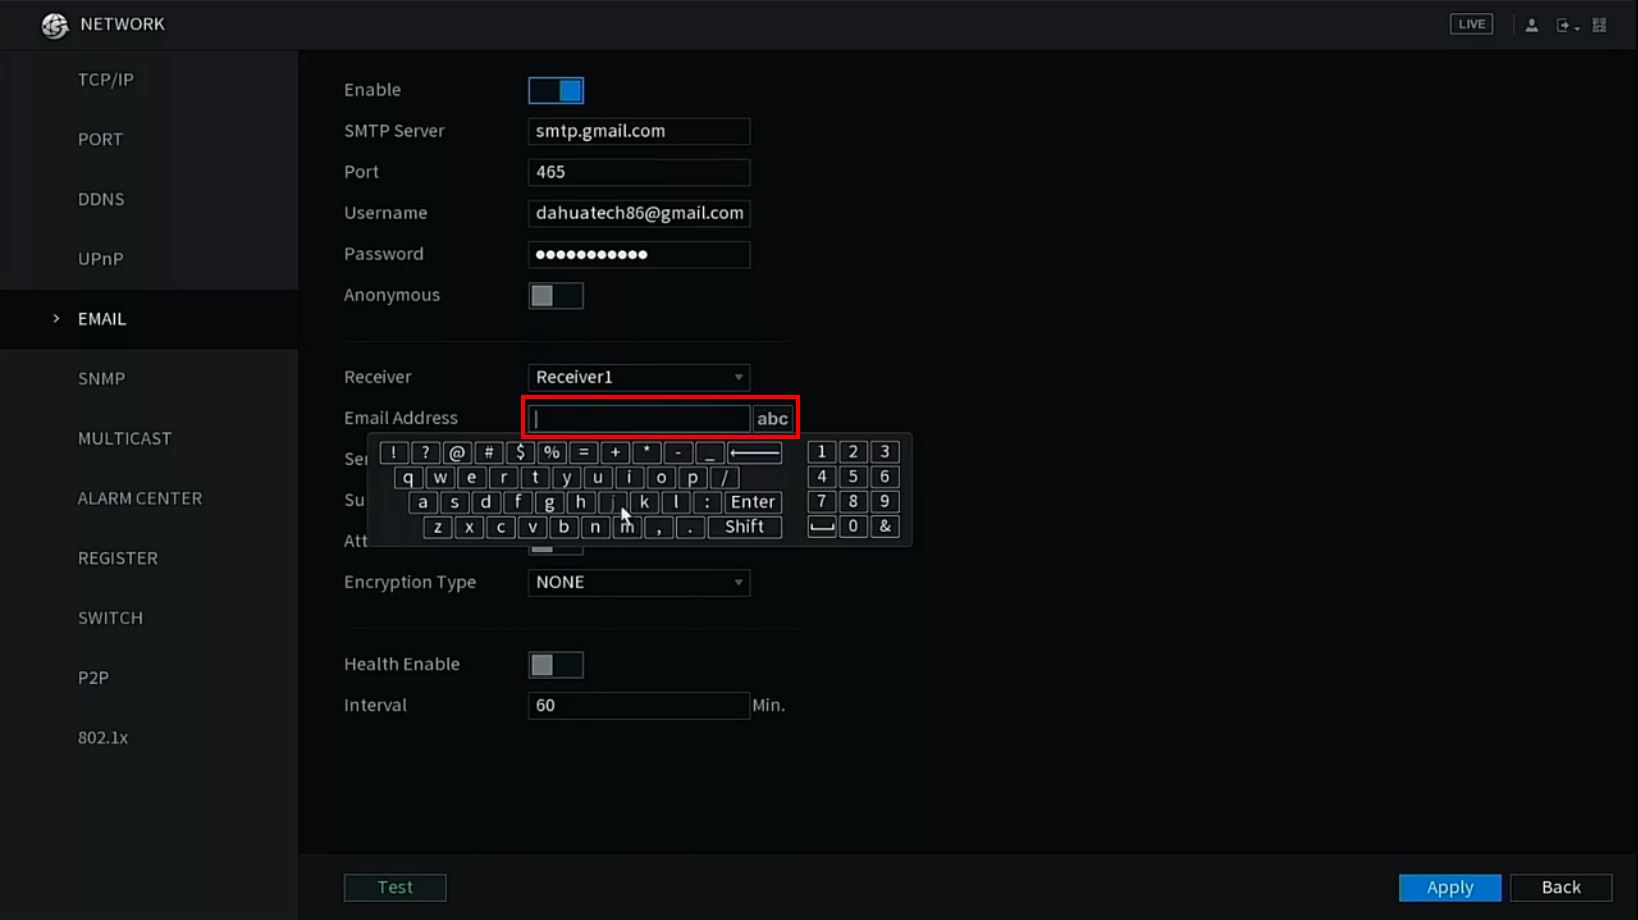The height and width of the screenshot is (920, 1638).
Task: Switch keyboard input mode via abc button
Action: point(772,419)
